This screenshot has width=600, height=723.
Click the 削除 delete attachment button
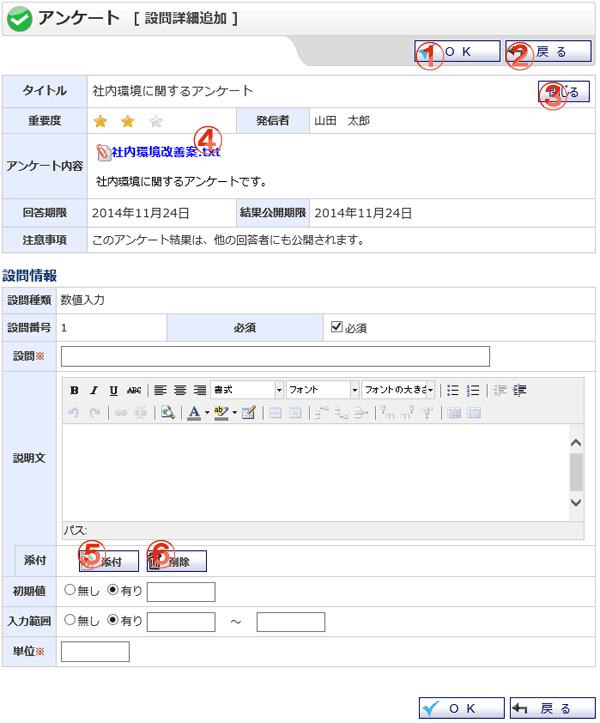[177, 561]
